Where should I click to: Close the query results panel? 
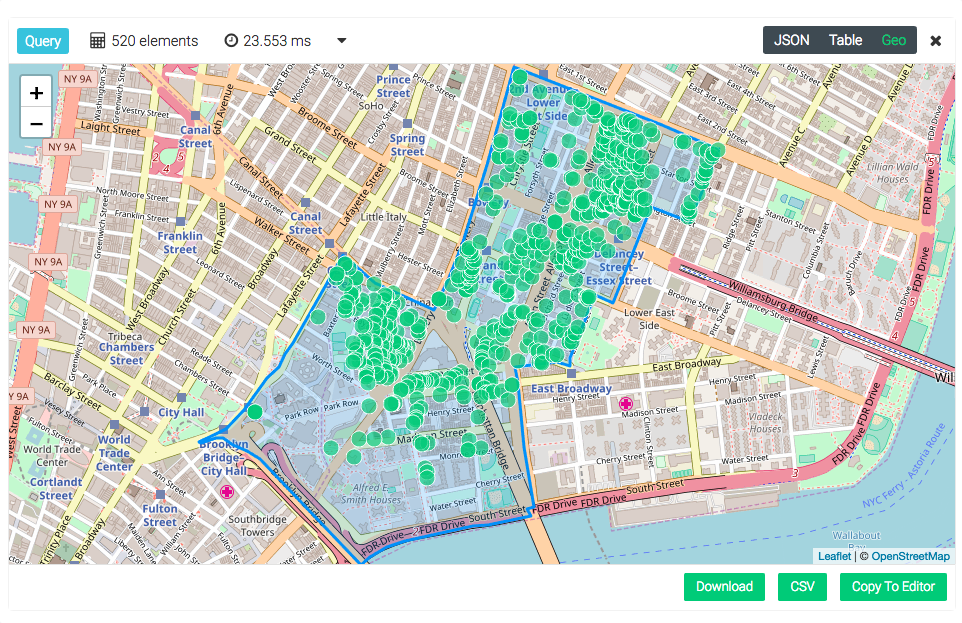pyautogui.click(x=935, y=41)
